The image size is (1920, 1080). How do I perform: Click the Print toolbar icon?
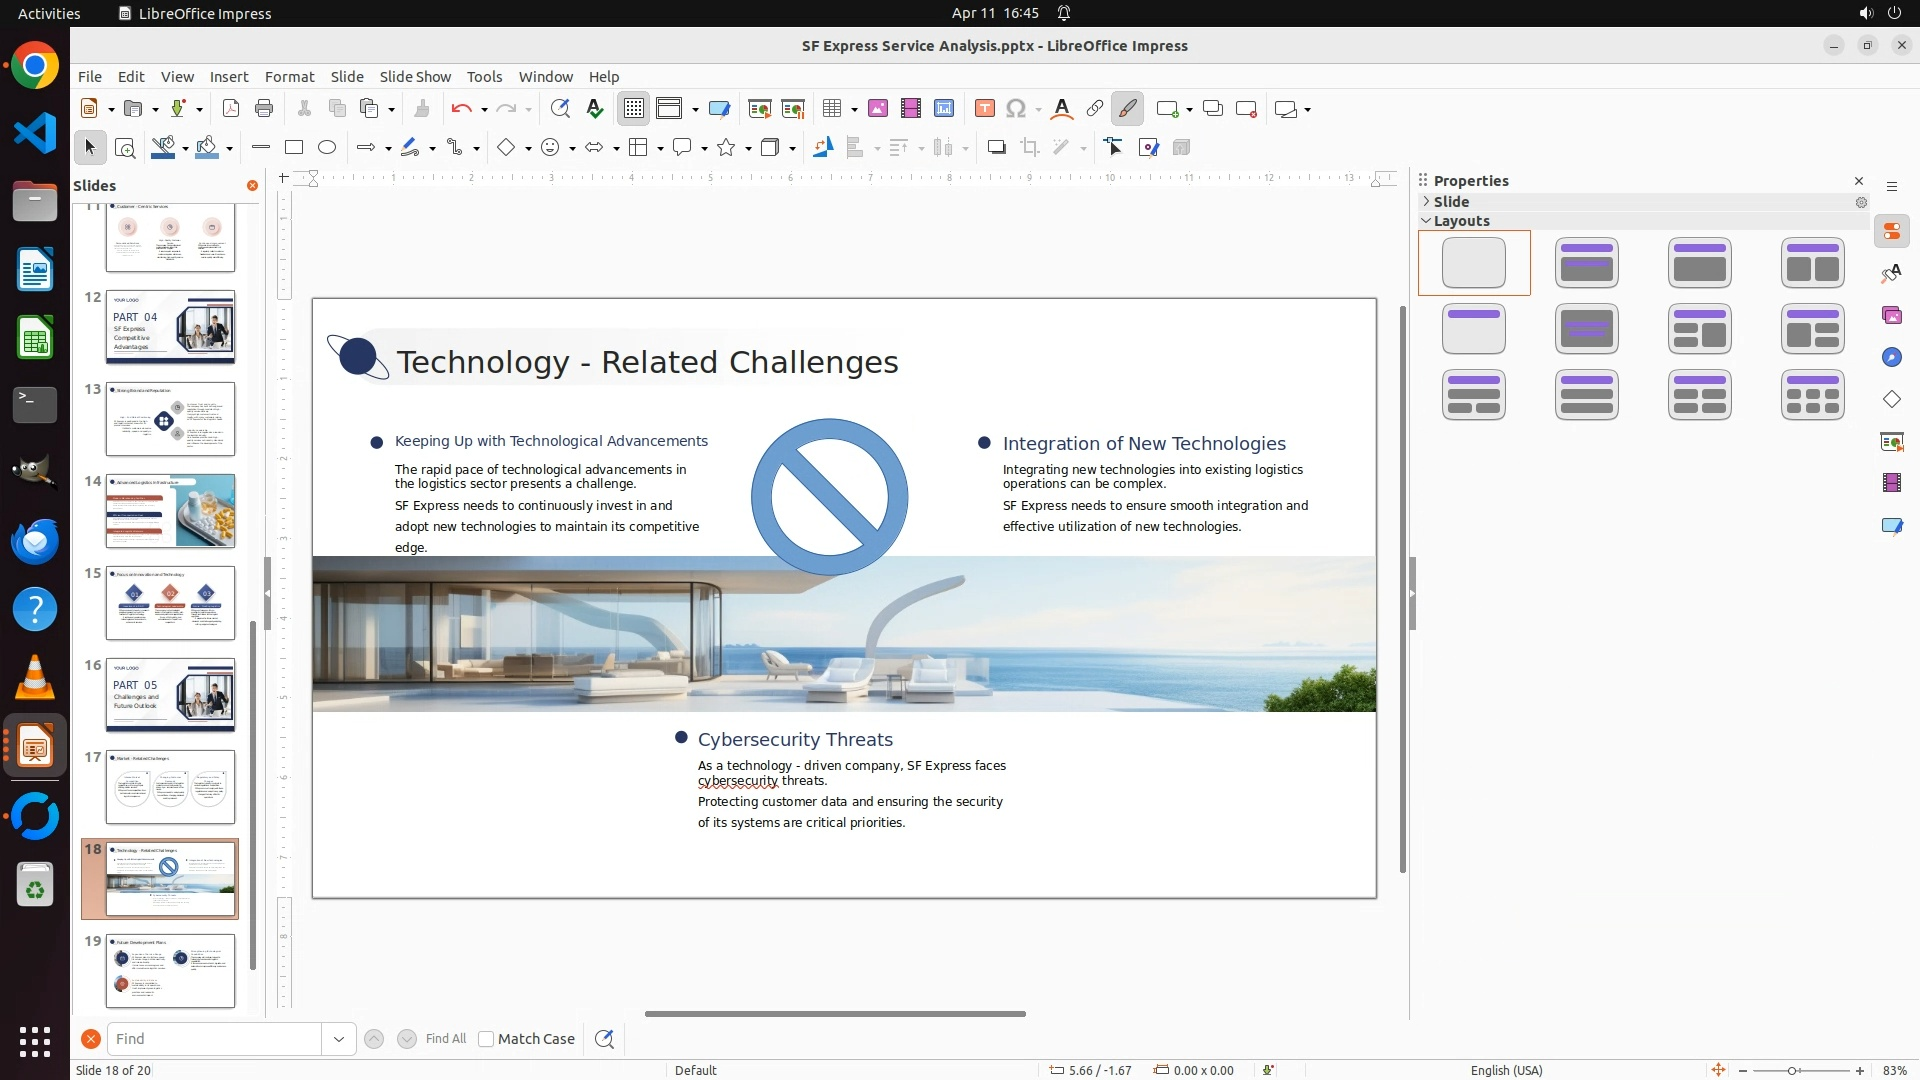tap(264, 109)
